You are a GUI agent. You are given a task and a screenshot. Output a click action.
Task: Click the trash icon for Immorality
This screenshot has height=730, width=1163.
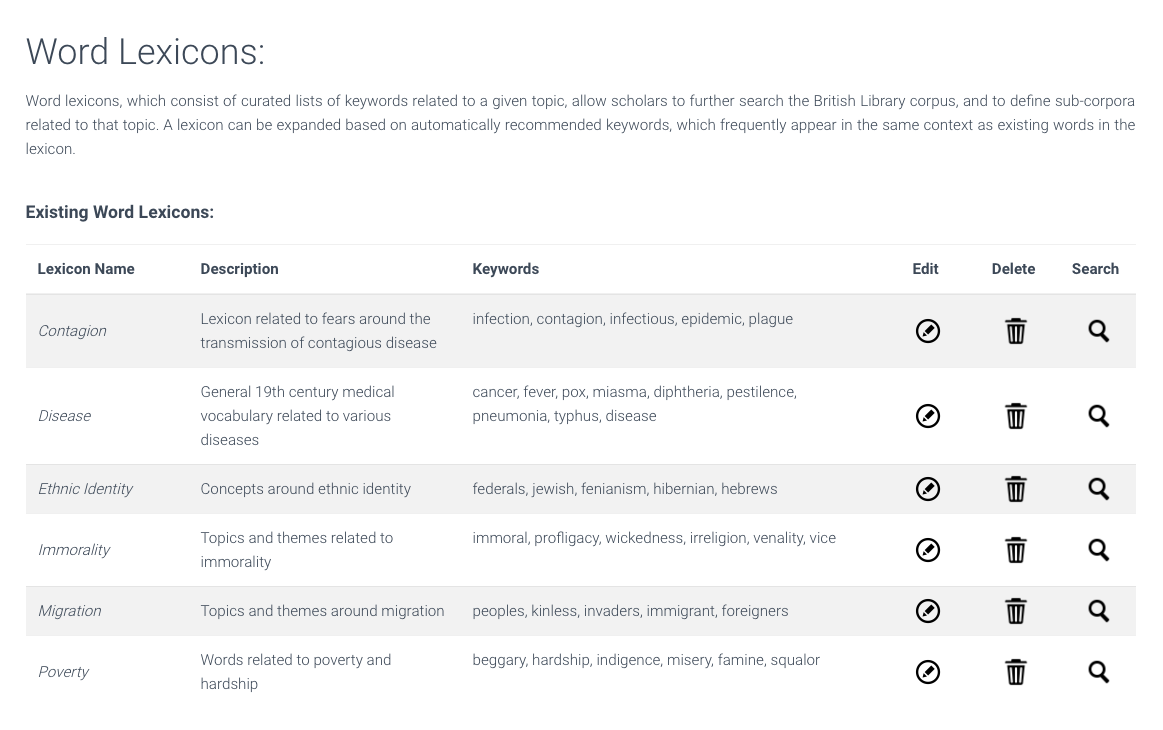[1015, 550]
